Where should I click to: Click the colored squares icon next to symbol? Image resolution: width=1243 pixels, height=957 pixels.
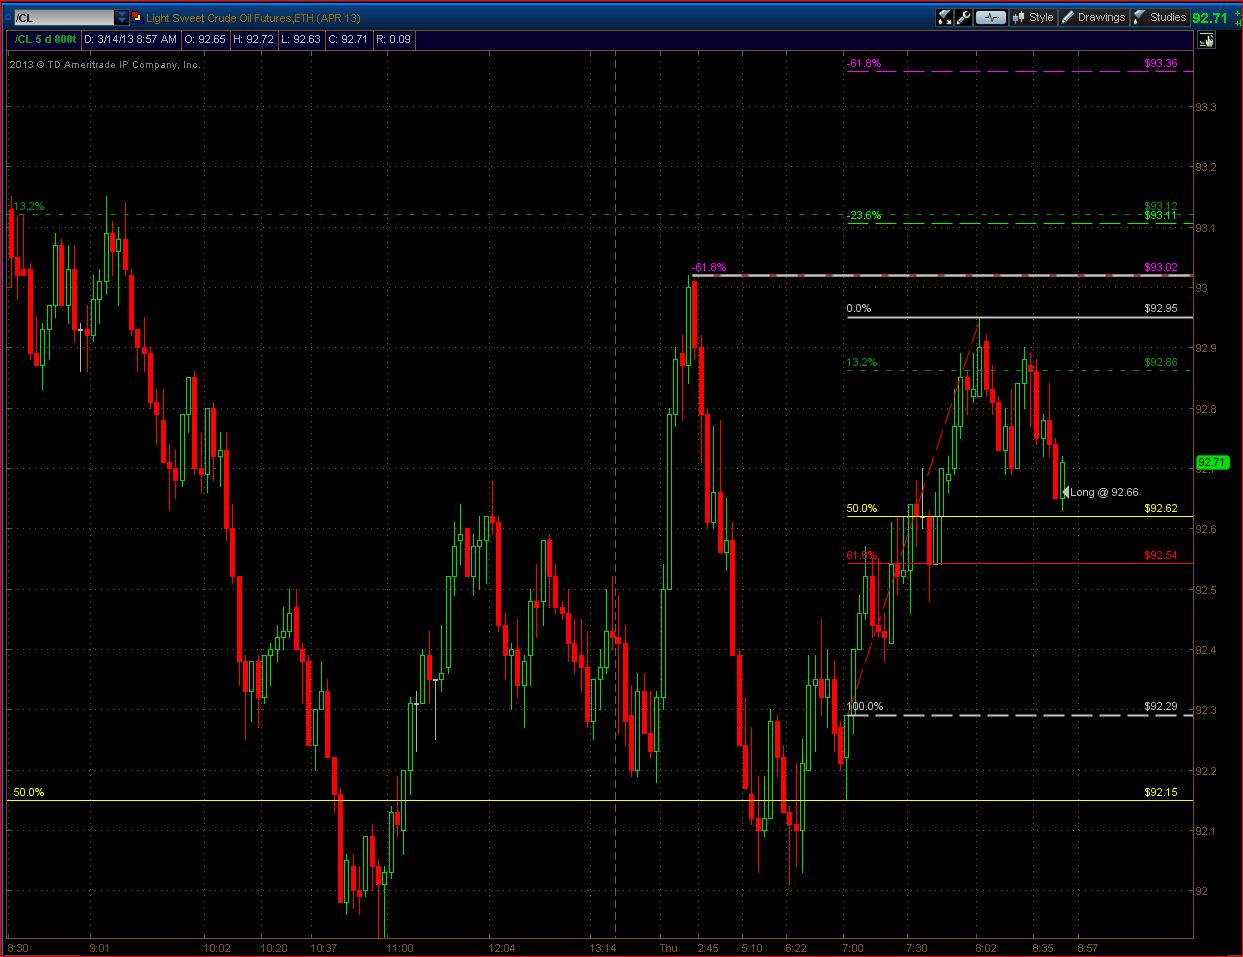click(x=137, y=18)
